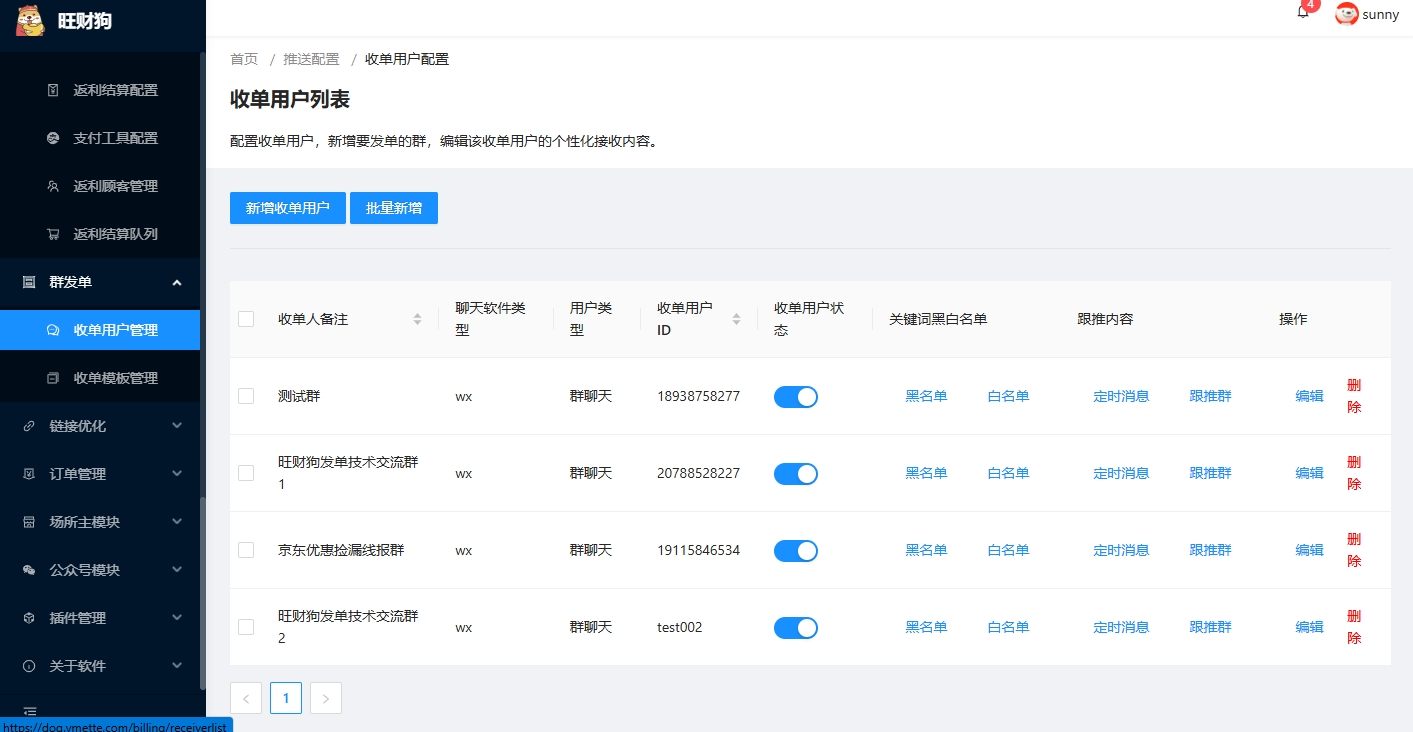Go to the next page arrow

[x=326, y=698]
